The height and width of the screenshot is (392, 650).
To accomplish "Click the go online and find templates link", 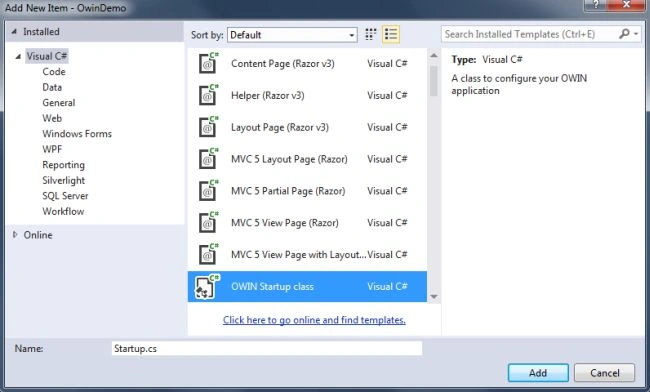I will pos(314,320).
